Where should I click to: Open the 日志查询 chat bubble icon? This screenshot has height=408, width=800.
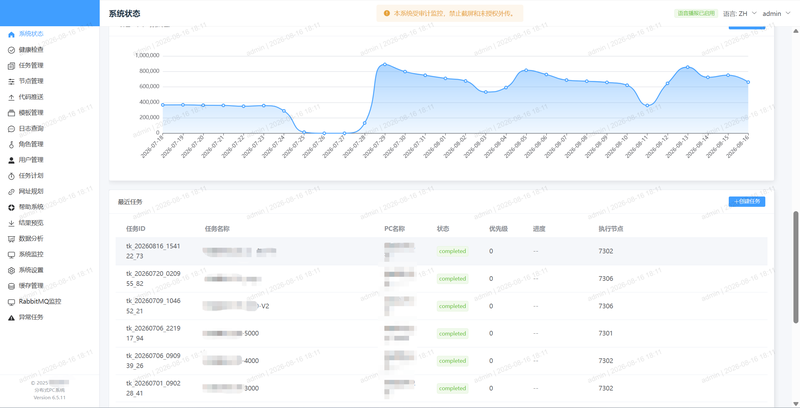click(11, 129)
